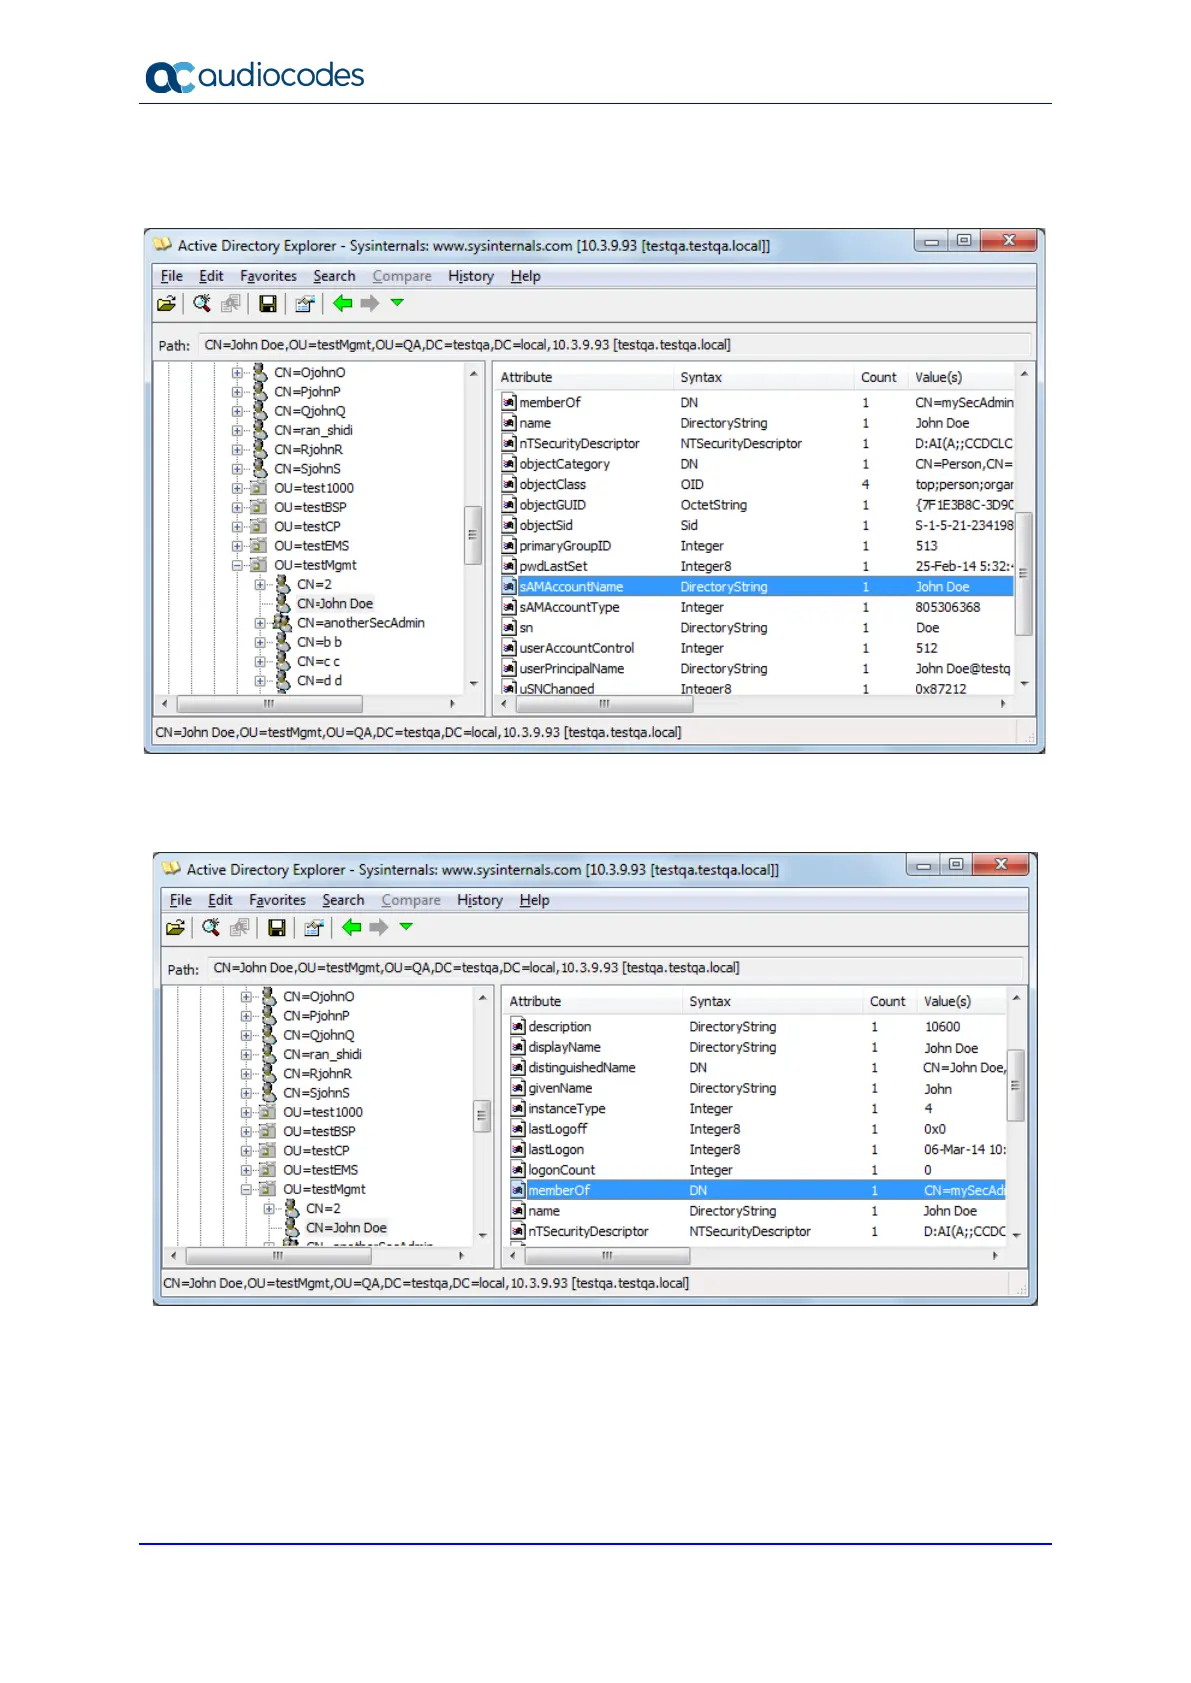Open the history dropdown arrow in the upper window toolbar

pyautogui.click(x=397, y=303)
